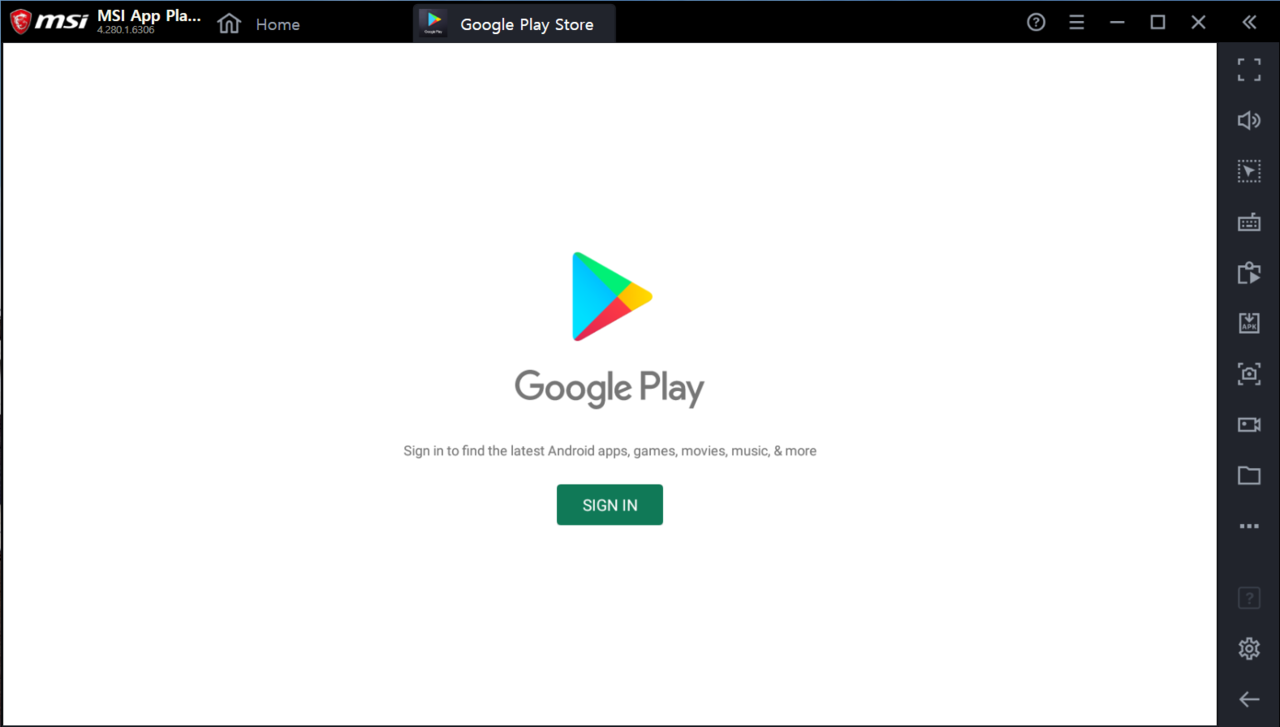Switch to the Home tab
This screenshot has width=1280, height=727.
tap(259, 24)
